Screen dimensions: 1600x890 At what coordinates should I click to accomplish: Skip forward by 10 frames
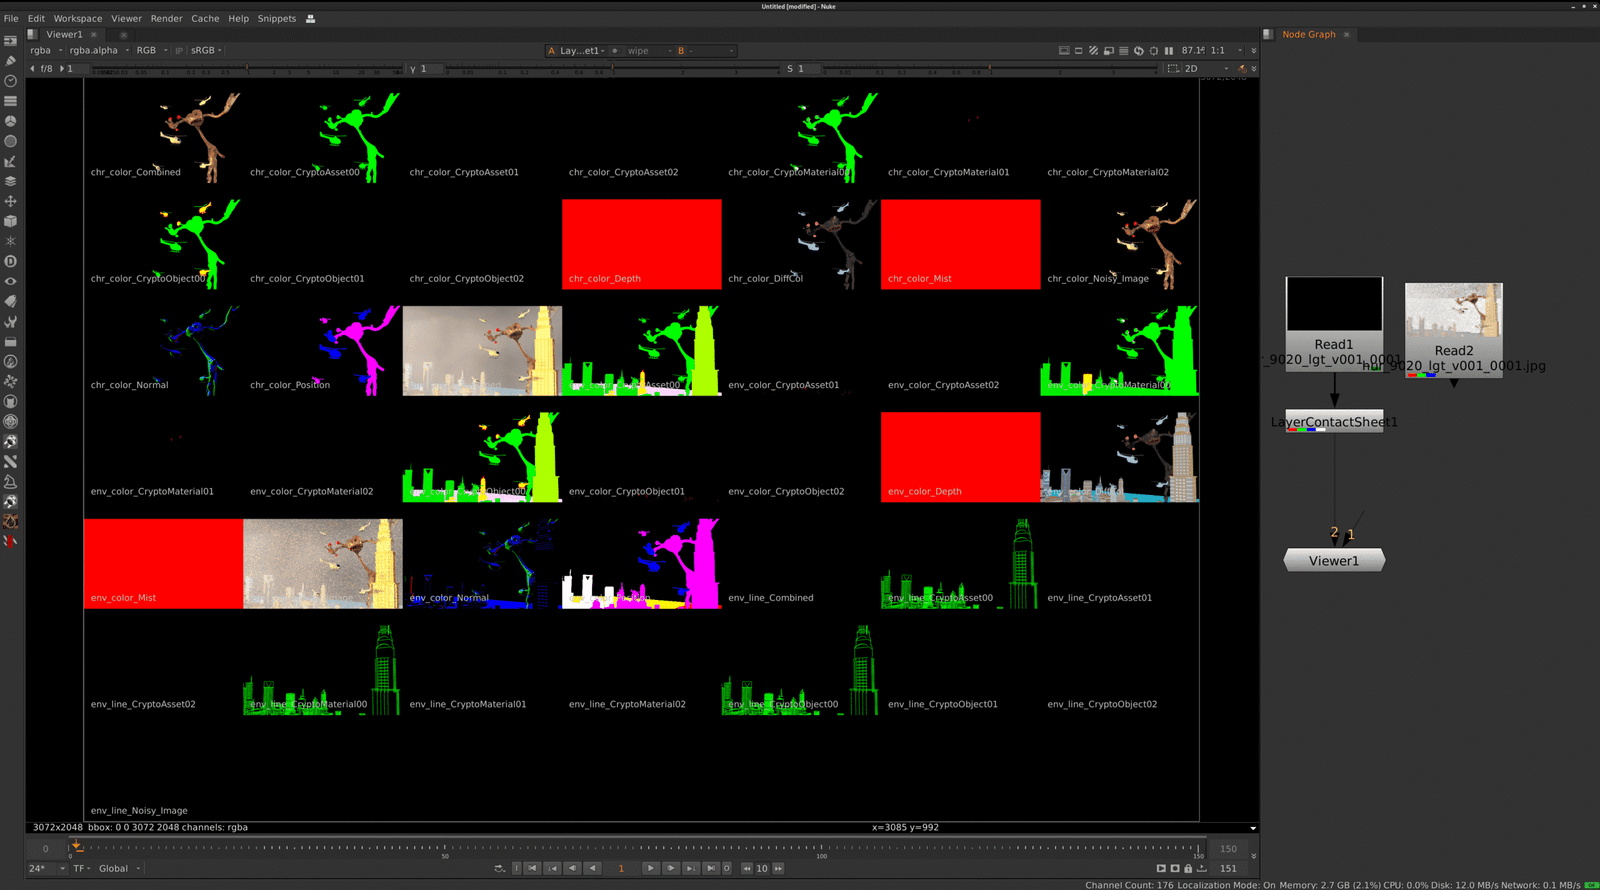pyautogui.click(x=778, y=868)
